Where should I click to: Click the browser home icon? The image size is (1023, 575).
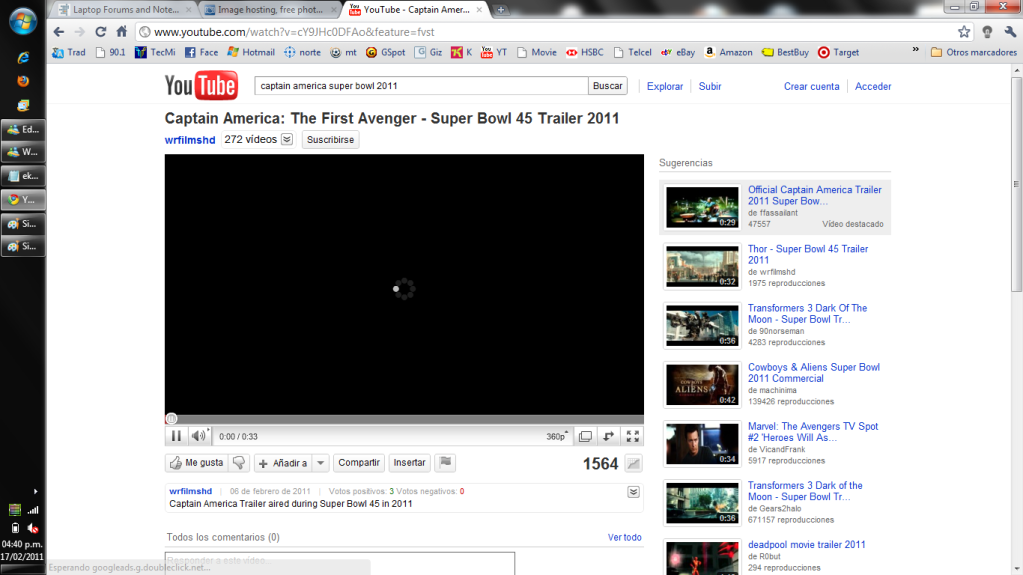121,31
